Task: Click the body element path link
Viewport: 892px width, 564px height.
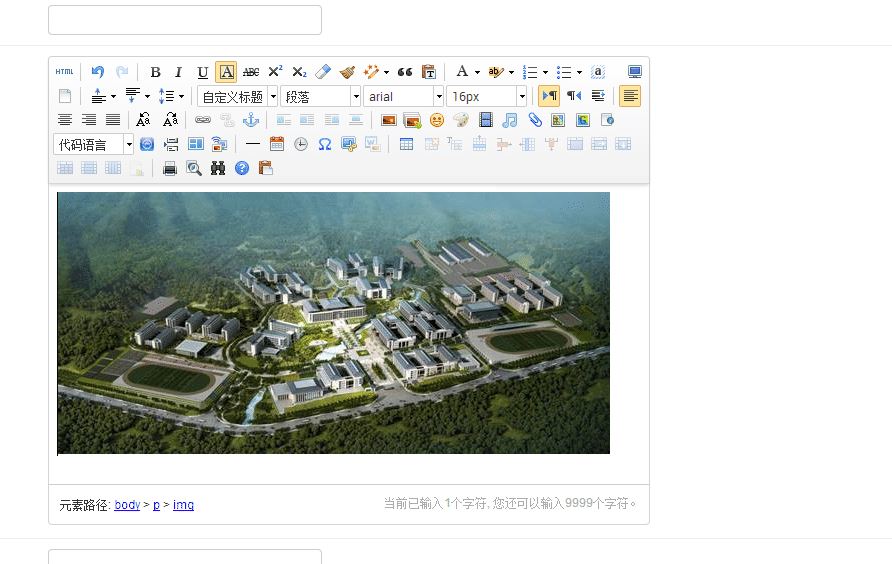Action: click(127, 505)
